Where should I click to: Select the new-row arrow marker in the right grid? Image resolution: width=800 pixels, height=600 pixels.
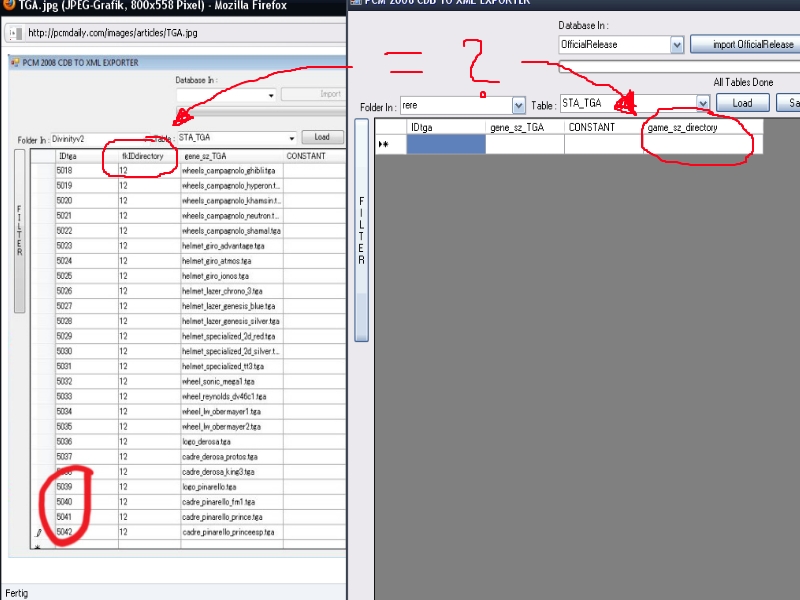(x=384, y=145)
